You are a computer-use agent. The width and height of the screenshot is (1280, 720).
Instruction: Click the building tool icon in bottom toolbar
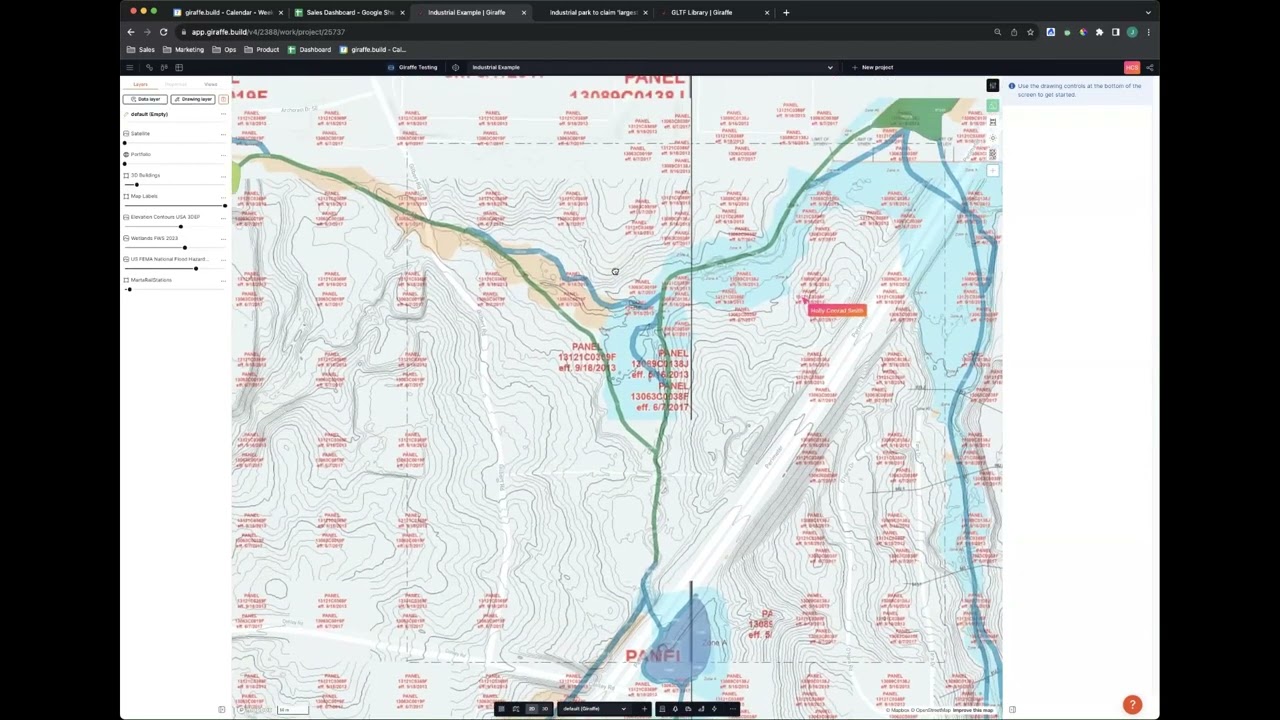click(x=662, y=709)
